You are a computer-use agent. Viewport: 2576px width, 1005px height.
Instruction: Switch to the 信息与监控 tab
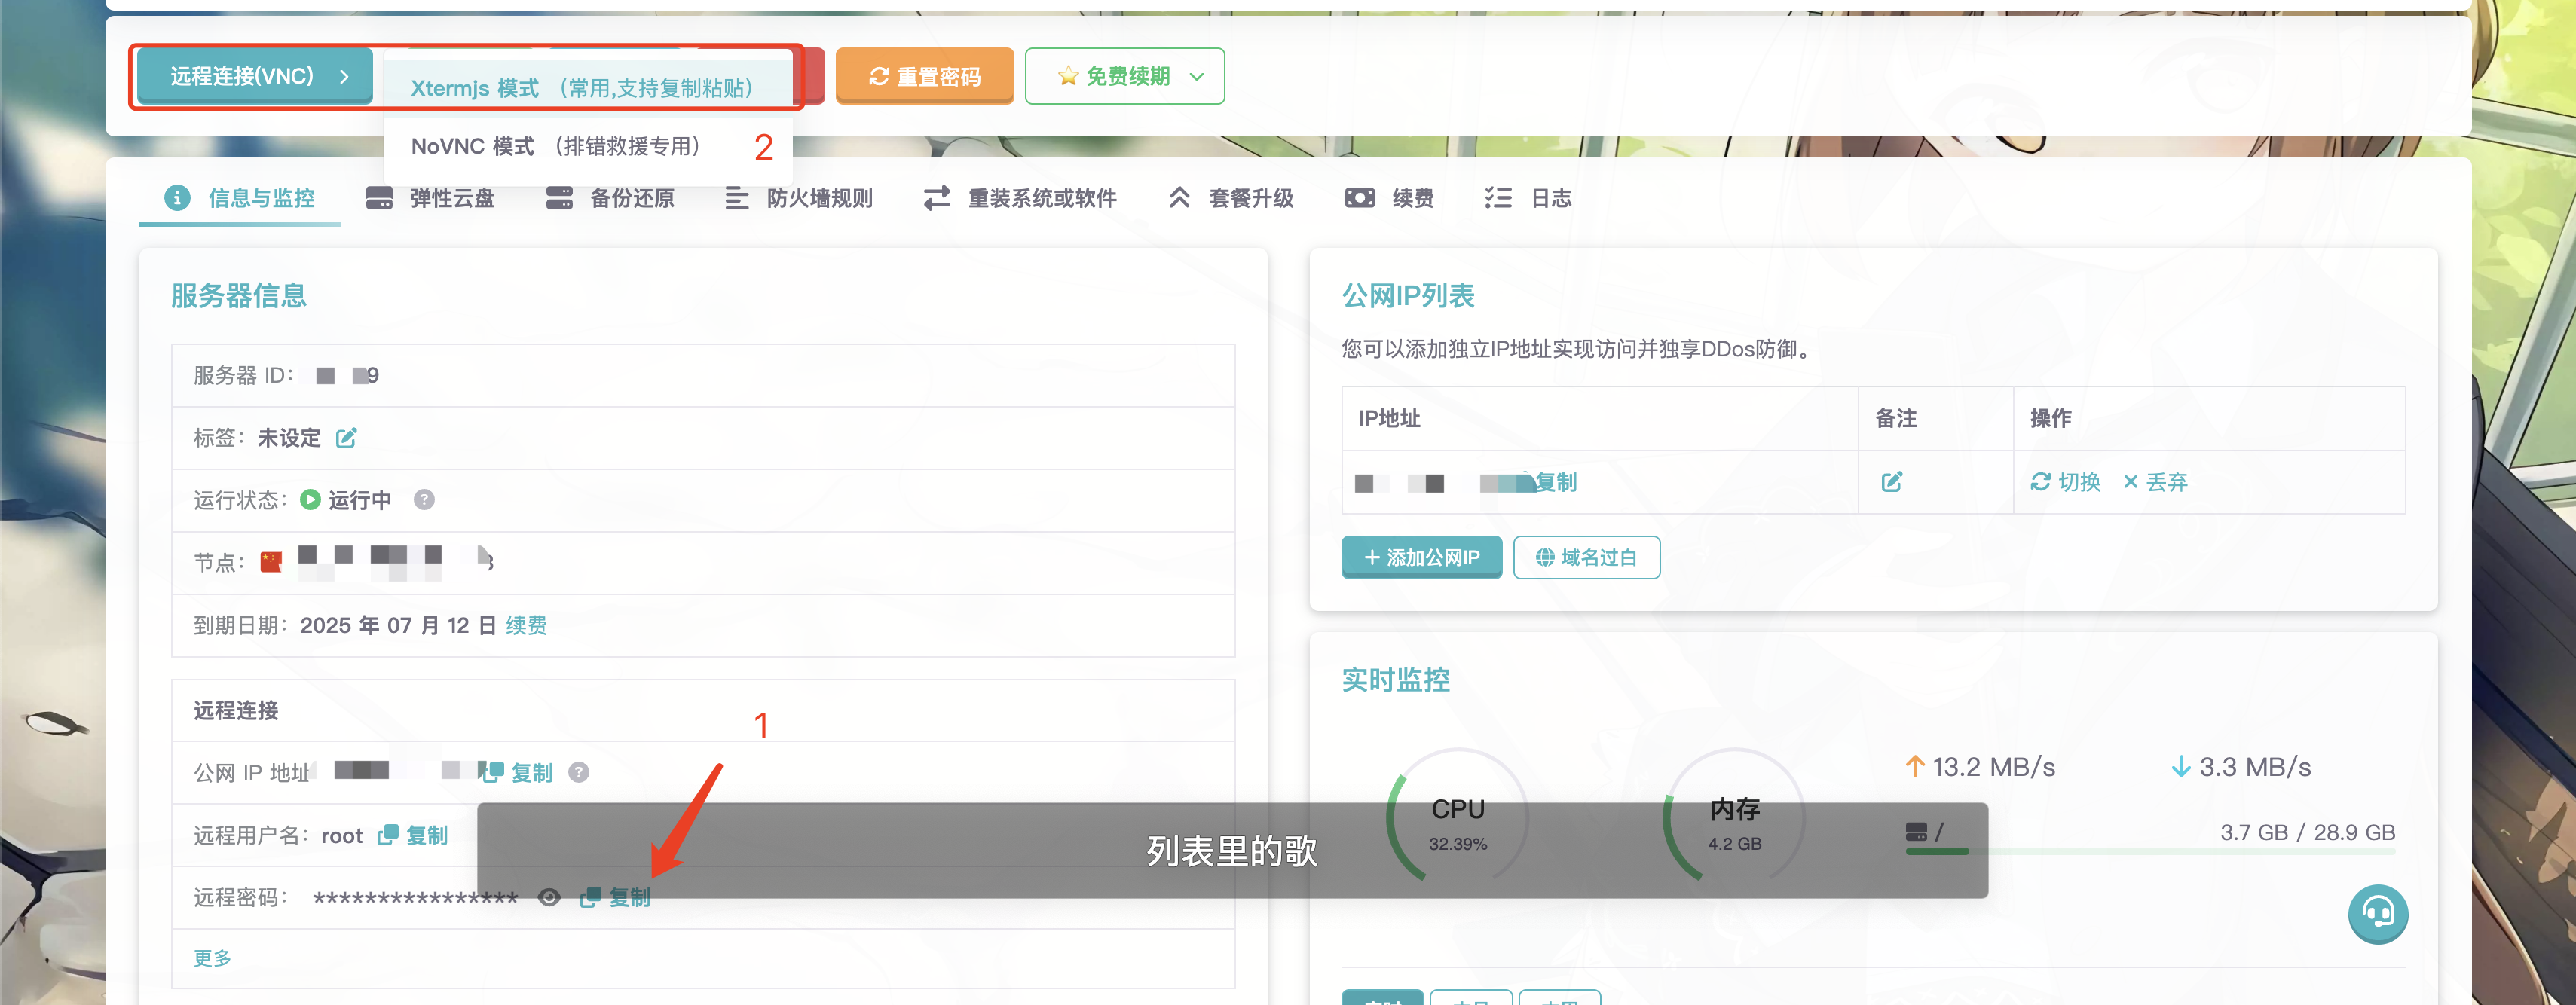[240, 198]
